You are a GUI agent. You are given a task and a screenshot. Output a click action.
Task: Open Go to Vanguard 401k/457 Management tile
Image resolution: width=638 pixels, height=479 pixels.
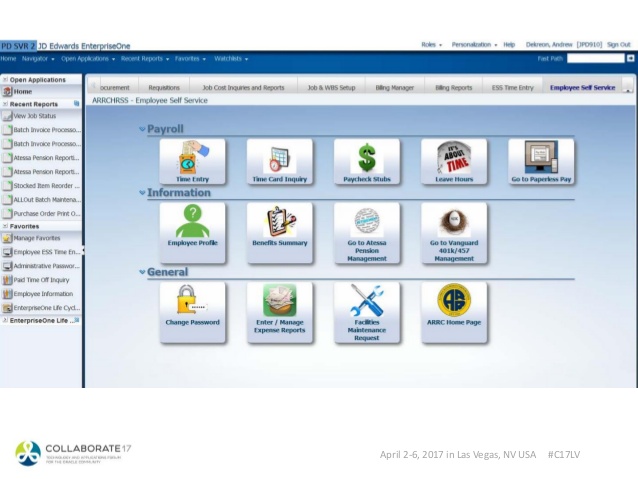click(x=454, y=233)
